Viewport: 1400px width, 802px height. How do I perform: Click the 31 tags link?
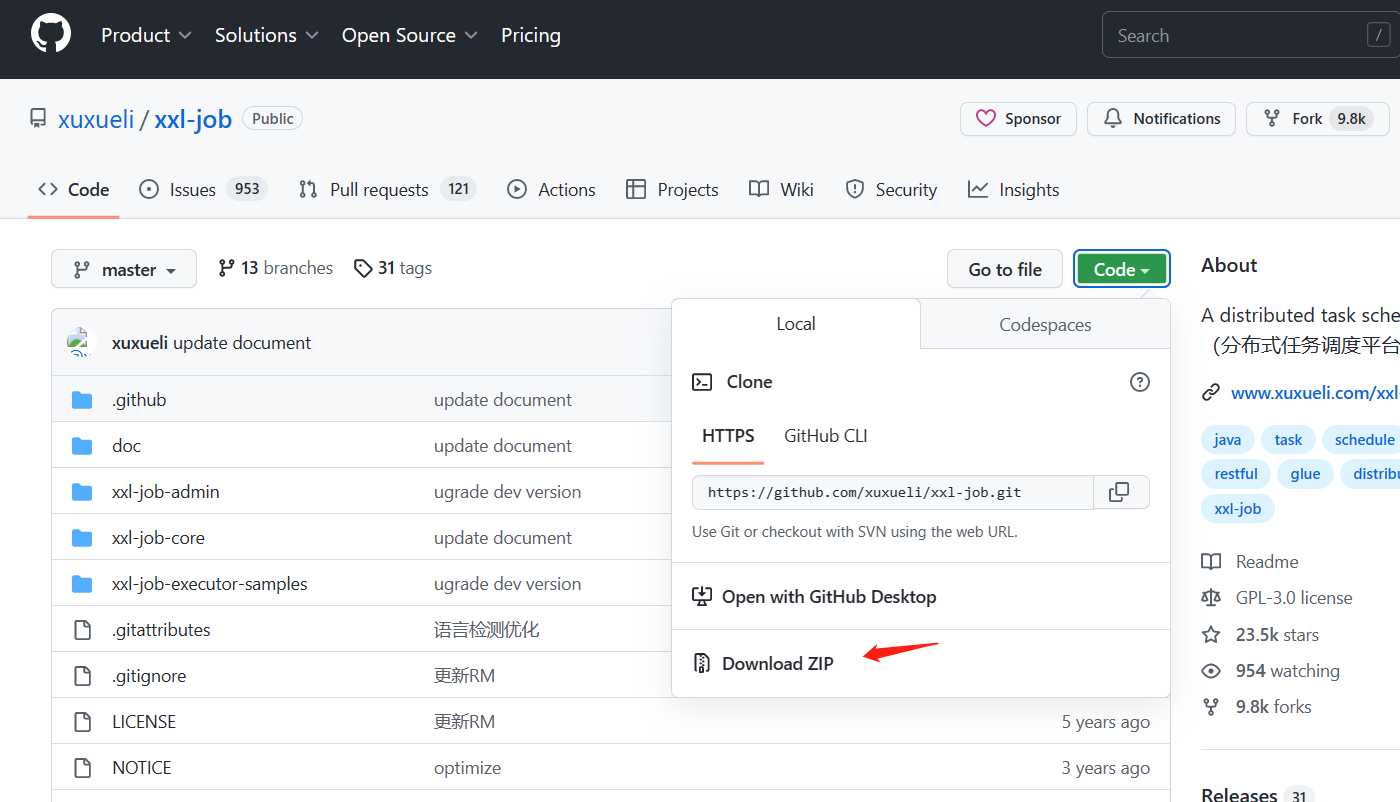(x=393, y=268)
